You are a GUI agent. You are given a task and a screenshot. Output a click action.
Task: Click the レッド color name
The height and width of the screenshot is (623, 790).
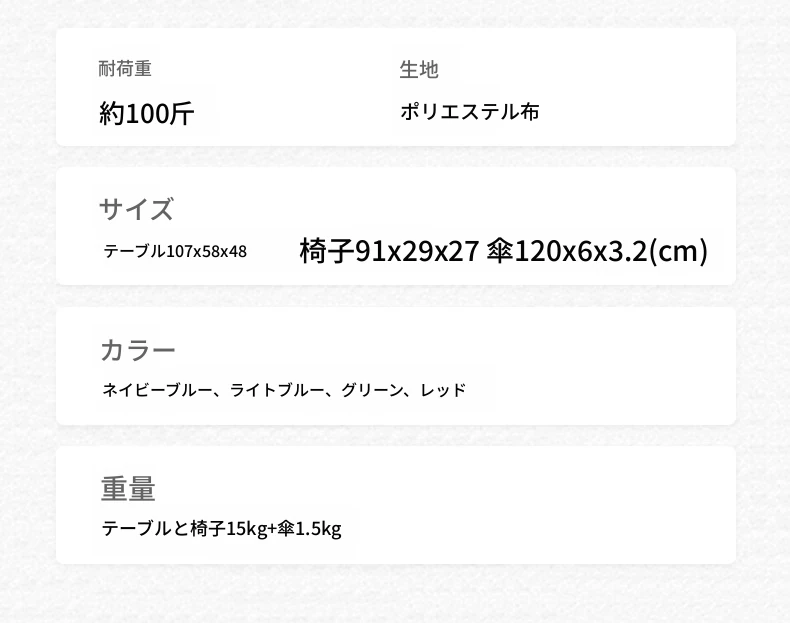(443, 390)
